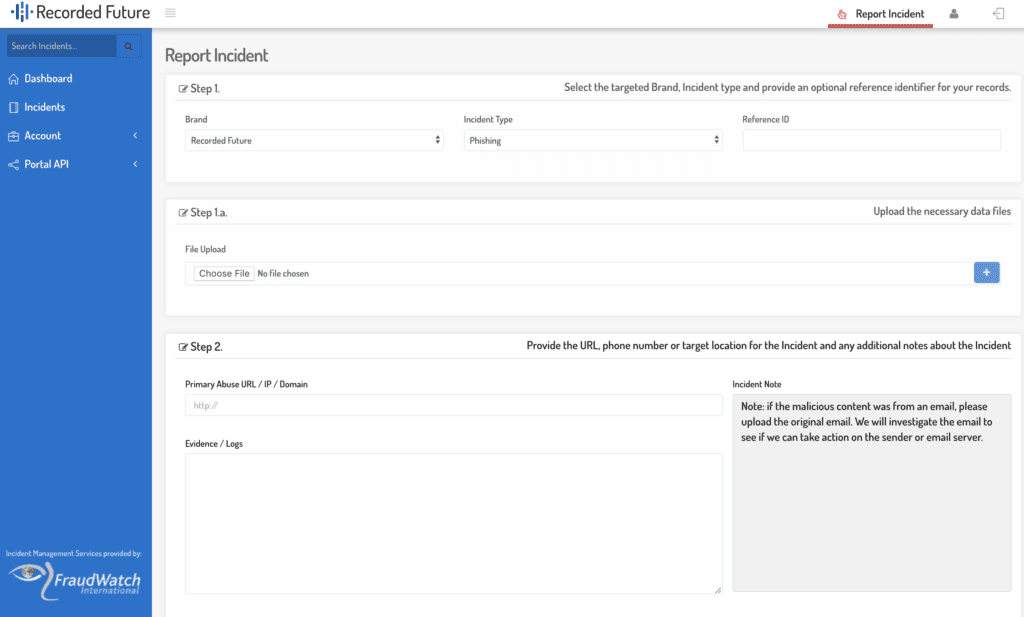Click the 'Primary Abuse URL / IP / Domain' label
Viewport: 1024px width, 617px height.
pos(246,385)
